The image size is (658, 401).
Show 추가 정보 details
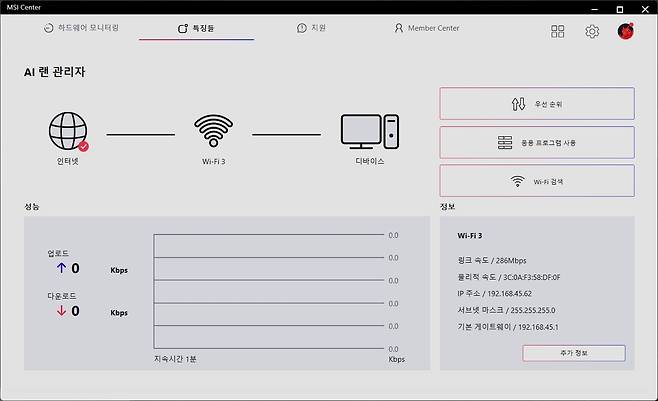point(573,353)
